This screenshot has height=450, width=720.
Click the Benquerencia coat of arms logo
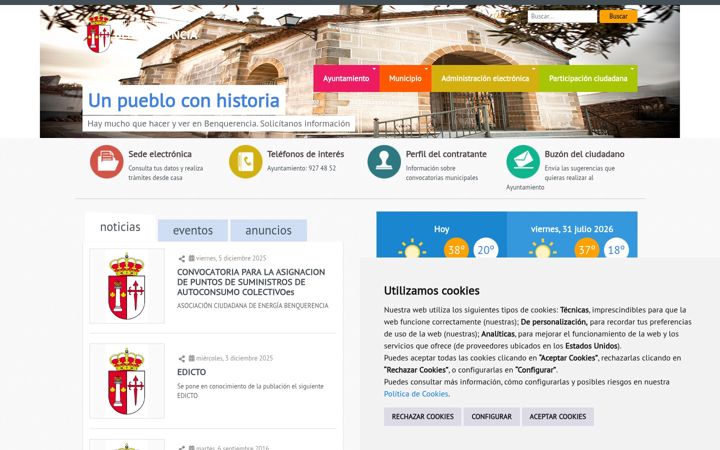pyautogui.click(x=98, y=33)
